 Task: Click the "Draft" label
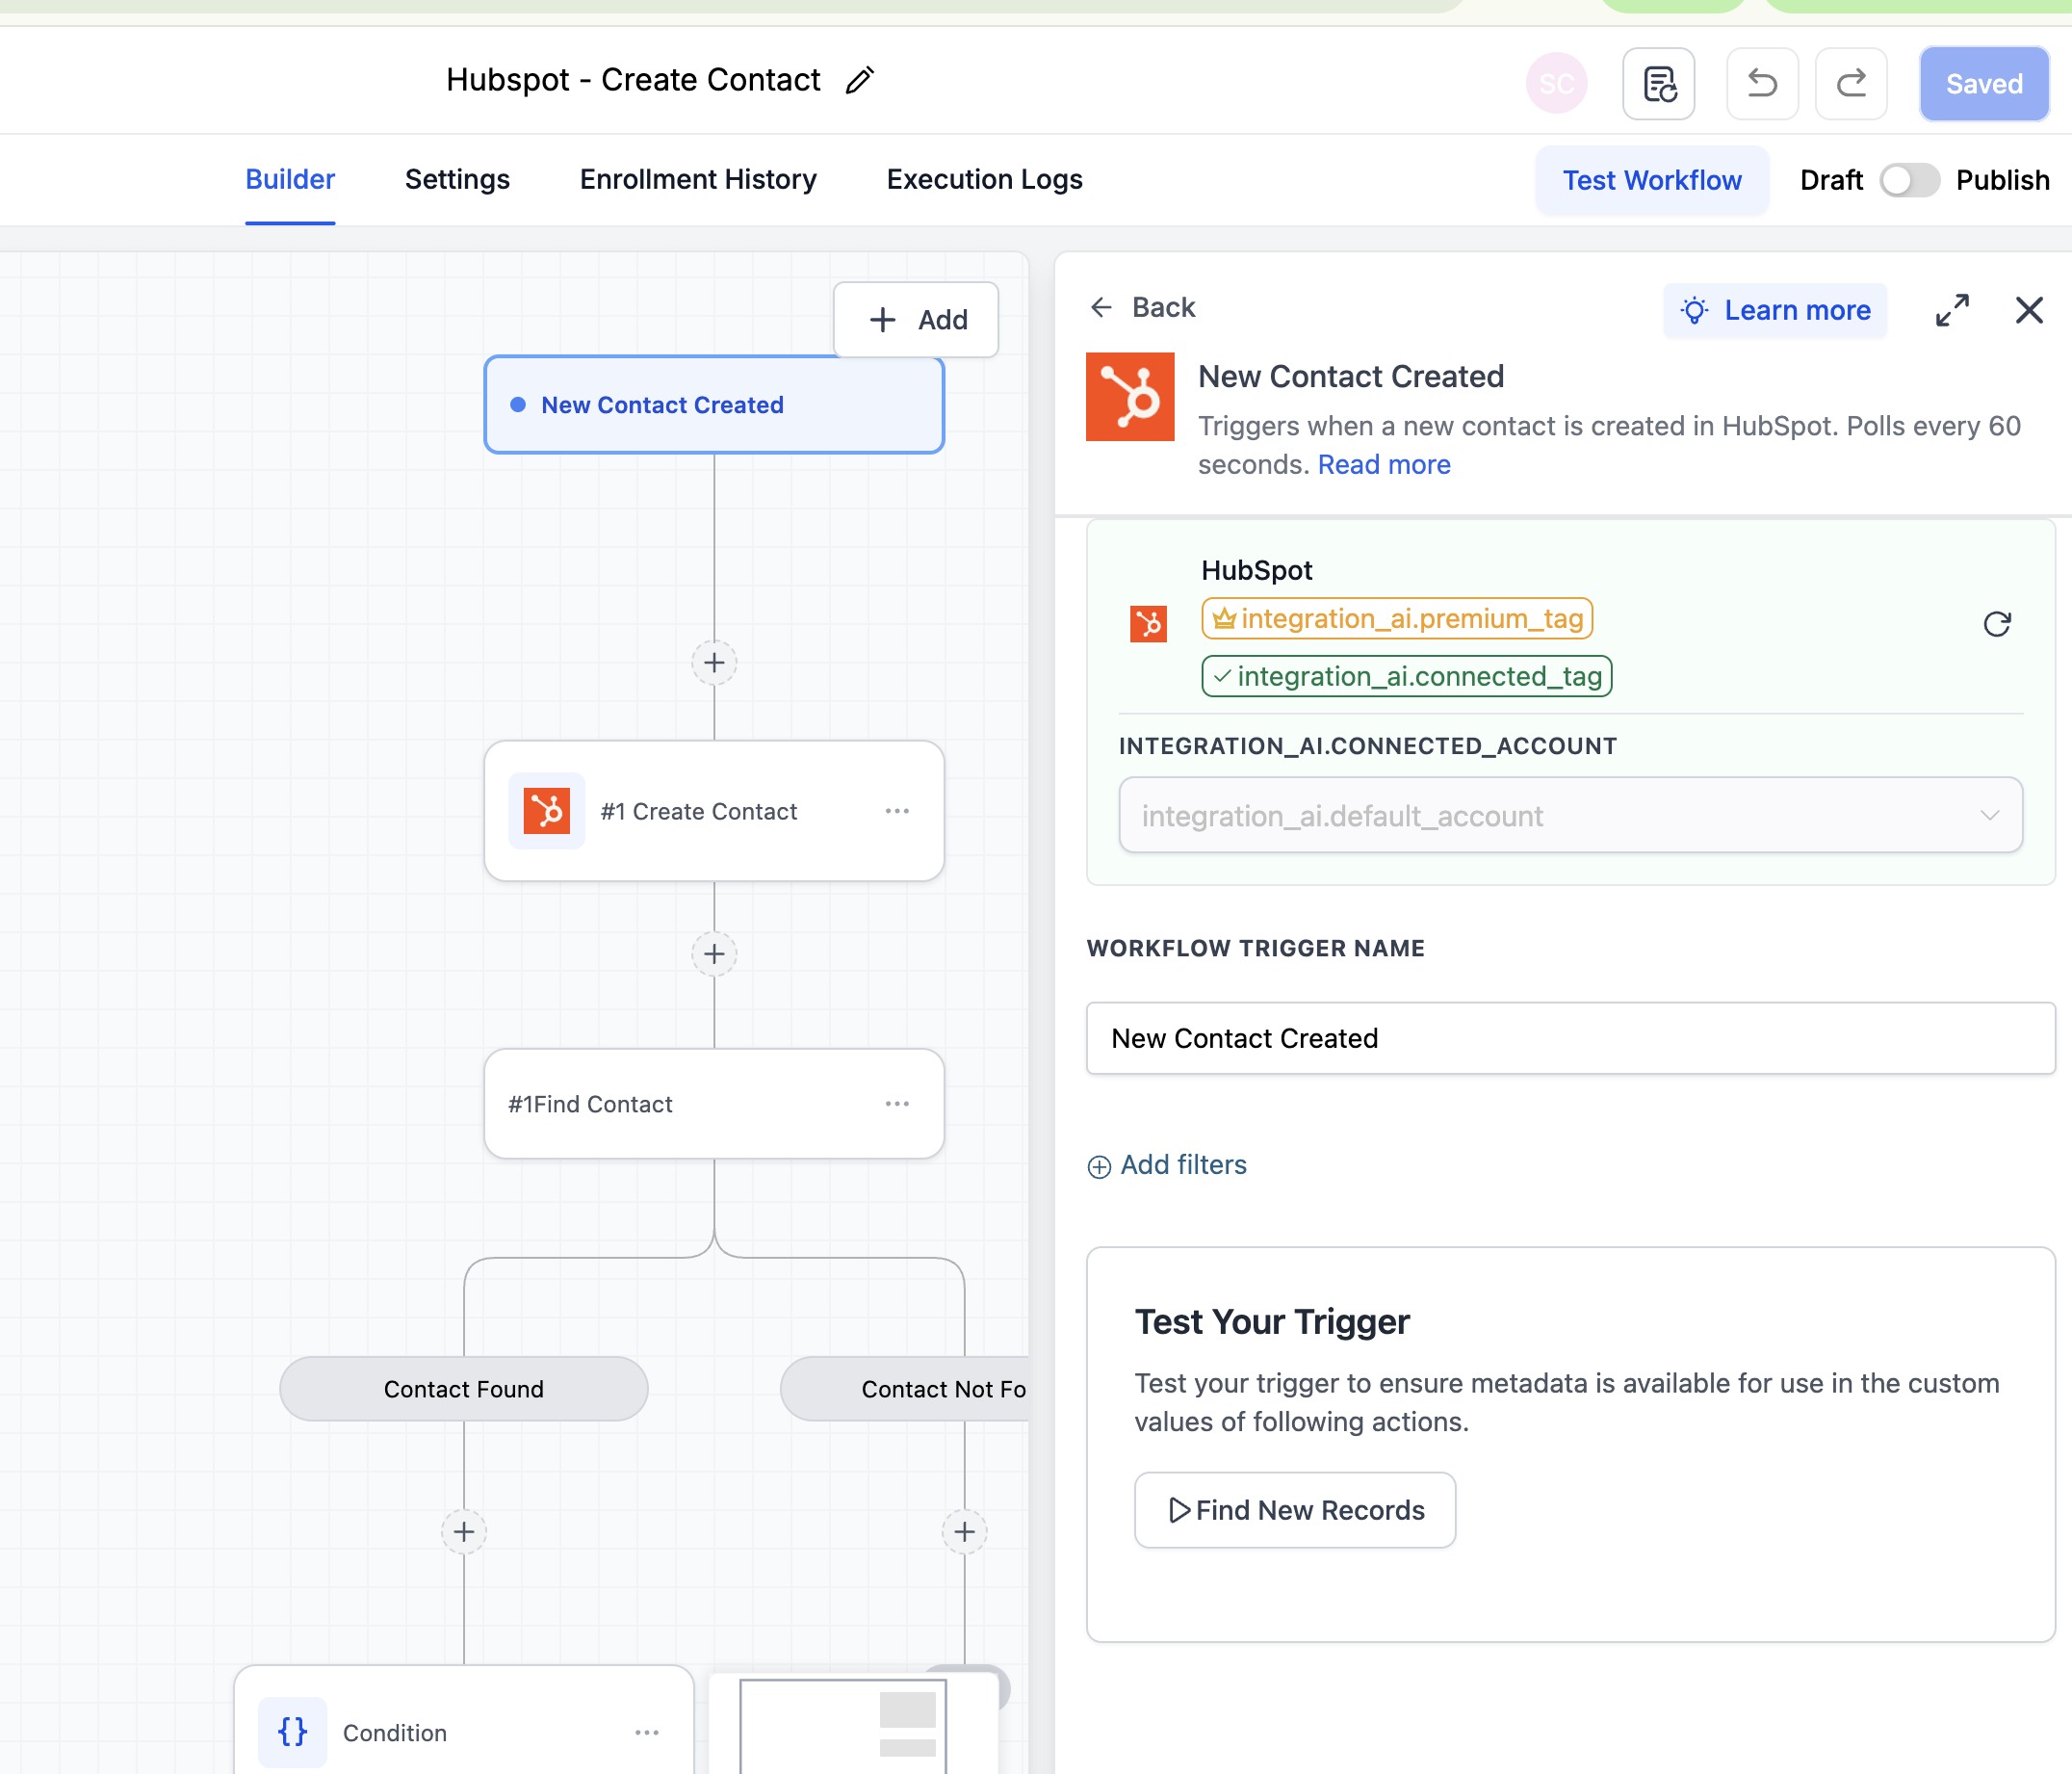pyautogui.click(x=1831, y=181)
